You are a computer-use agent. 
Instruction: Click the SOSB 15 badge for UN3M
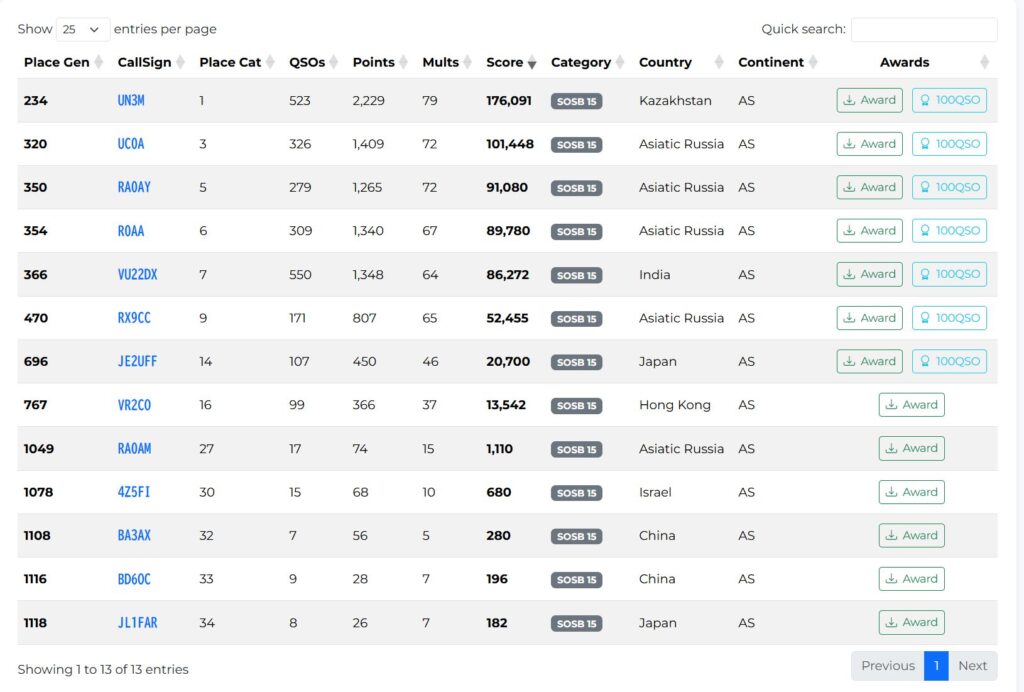coord(577,101)
